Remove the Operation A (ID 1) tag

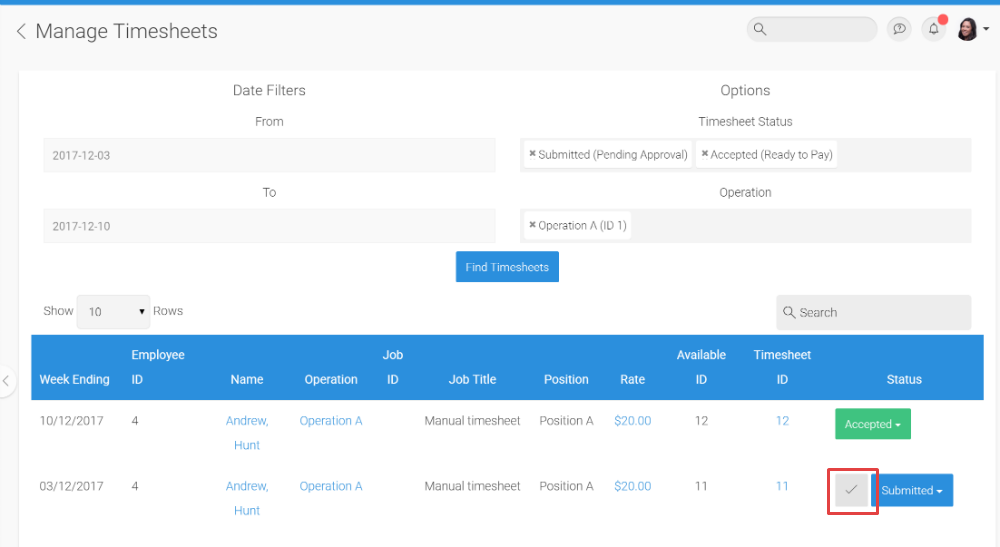[x=533, y=225]
